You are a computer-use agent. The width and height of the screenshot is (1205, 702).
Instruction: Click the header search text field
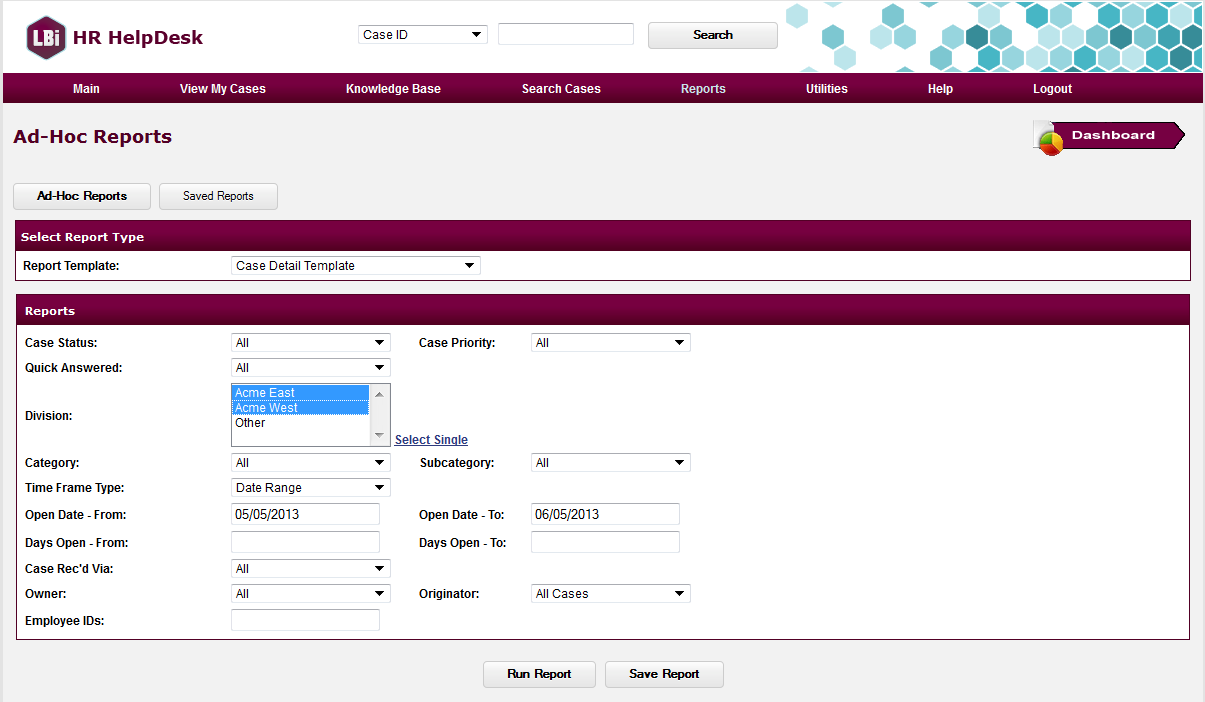pyautogui.click(x=566, y=34)
